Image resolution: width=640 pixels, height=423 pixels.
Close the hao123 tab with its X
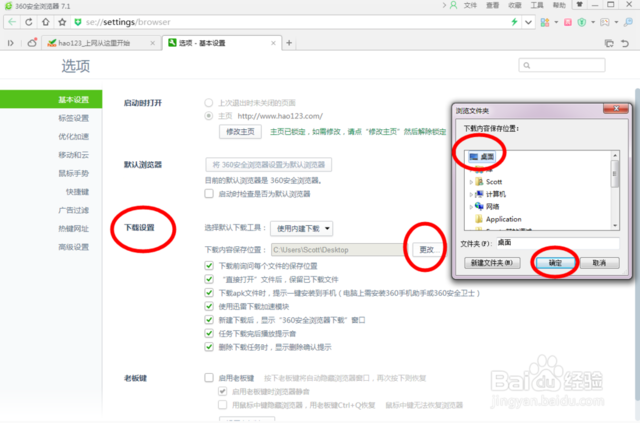point(152,43)
